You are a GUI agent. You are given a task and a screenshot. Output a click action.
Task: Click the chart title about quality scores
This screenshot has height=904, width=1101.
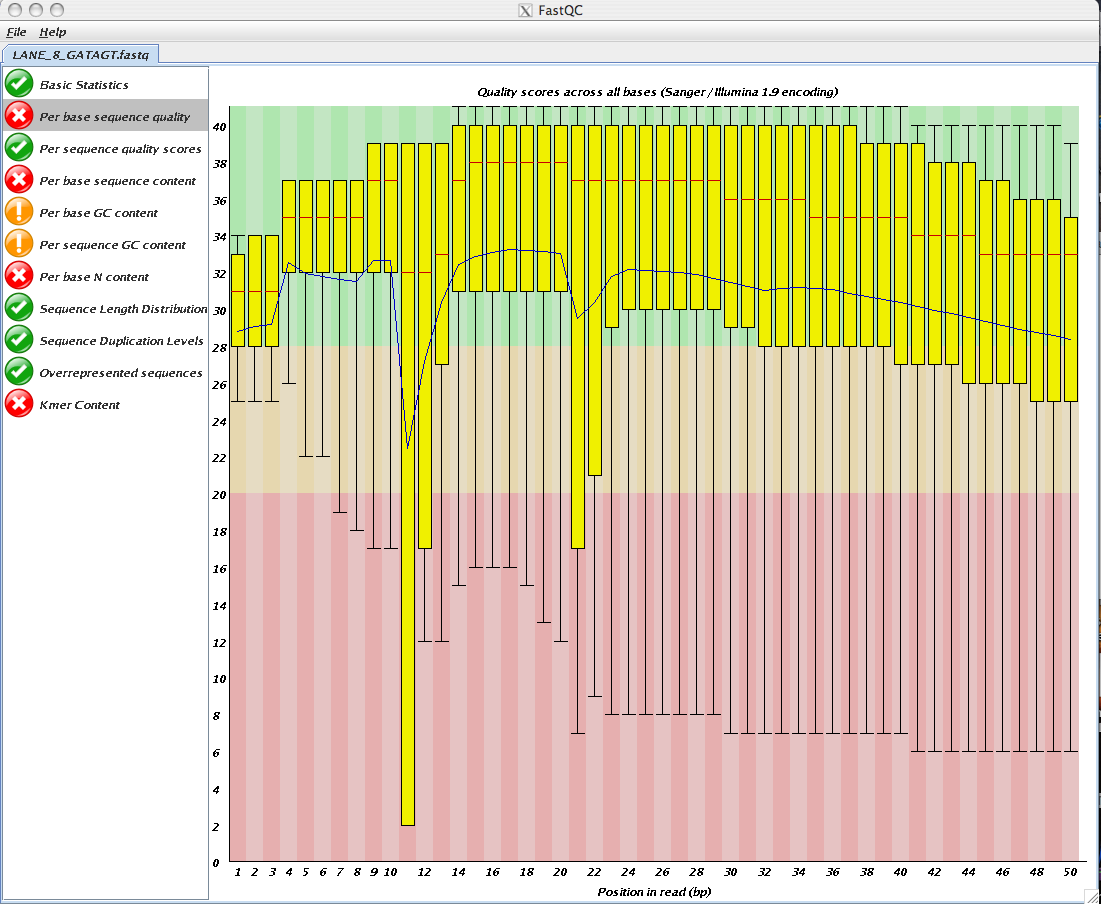pos(657,91)
